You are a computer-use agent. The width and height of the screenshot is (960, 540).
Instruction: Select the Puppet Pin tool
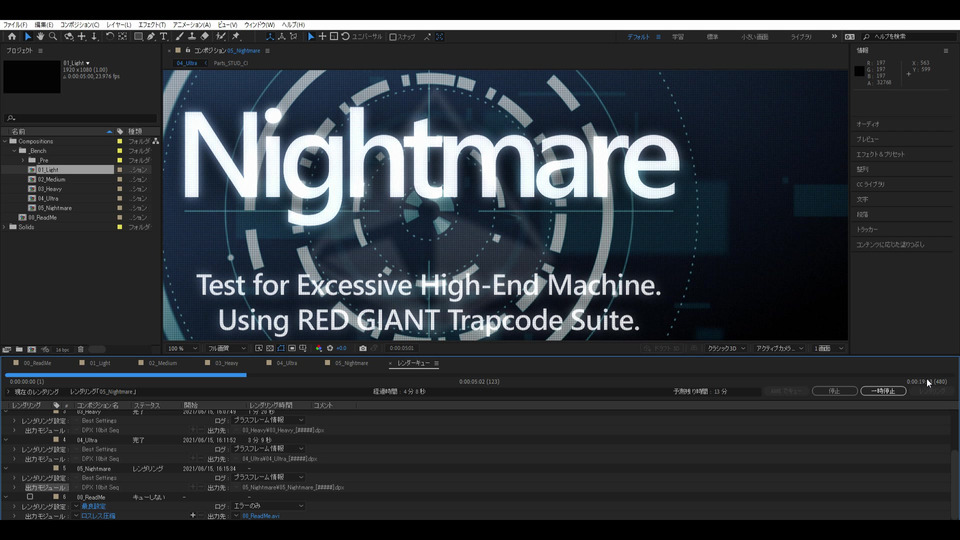pyautogui.click(x=236, y=37)
